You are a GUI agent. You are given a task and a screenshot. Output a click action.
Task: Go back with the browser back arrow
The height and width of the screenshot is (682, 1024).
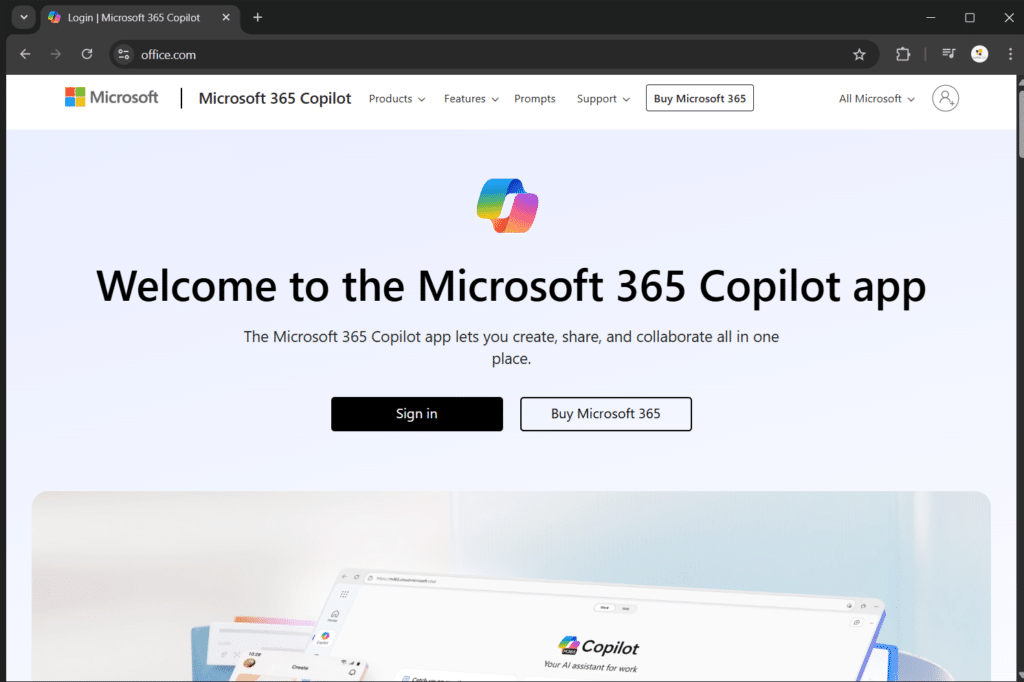point(25,55)
